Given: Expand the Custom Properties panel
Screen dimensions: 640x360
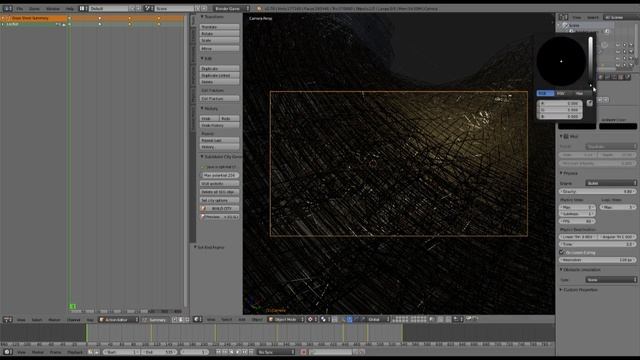Looking at the screenshot, I should click(561, 289).
